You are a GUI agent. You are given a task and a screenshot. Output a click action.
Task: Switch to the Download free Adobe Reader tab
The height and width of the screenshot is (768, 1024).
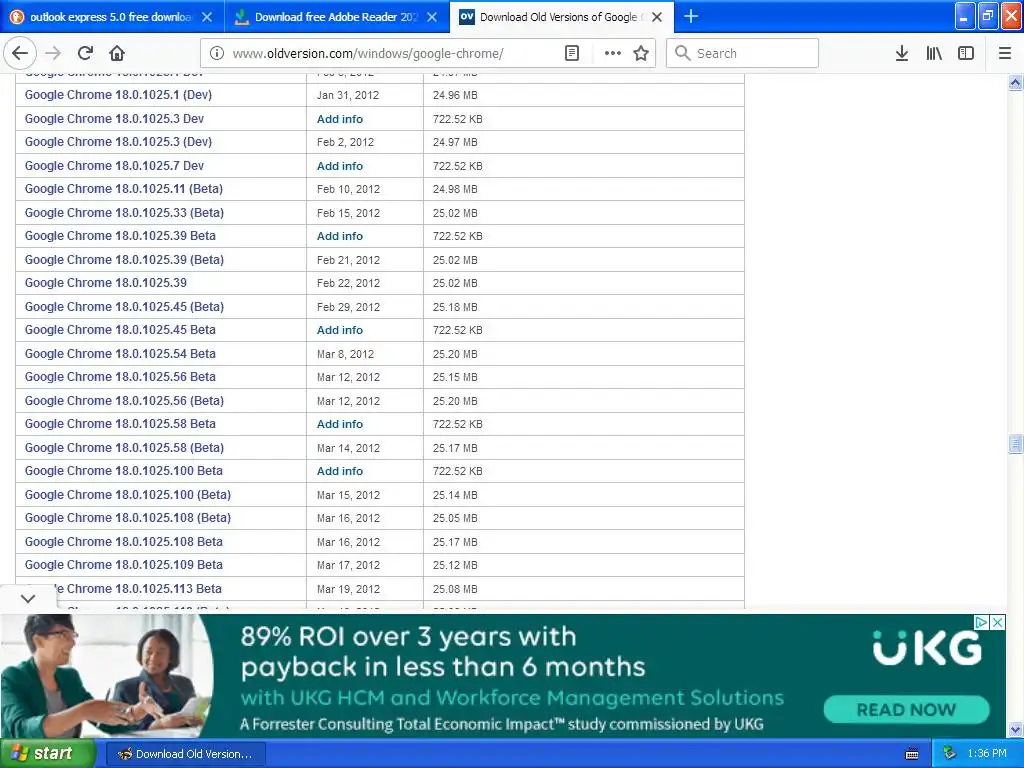coord(336,17)
